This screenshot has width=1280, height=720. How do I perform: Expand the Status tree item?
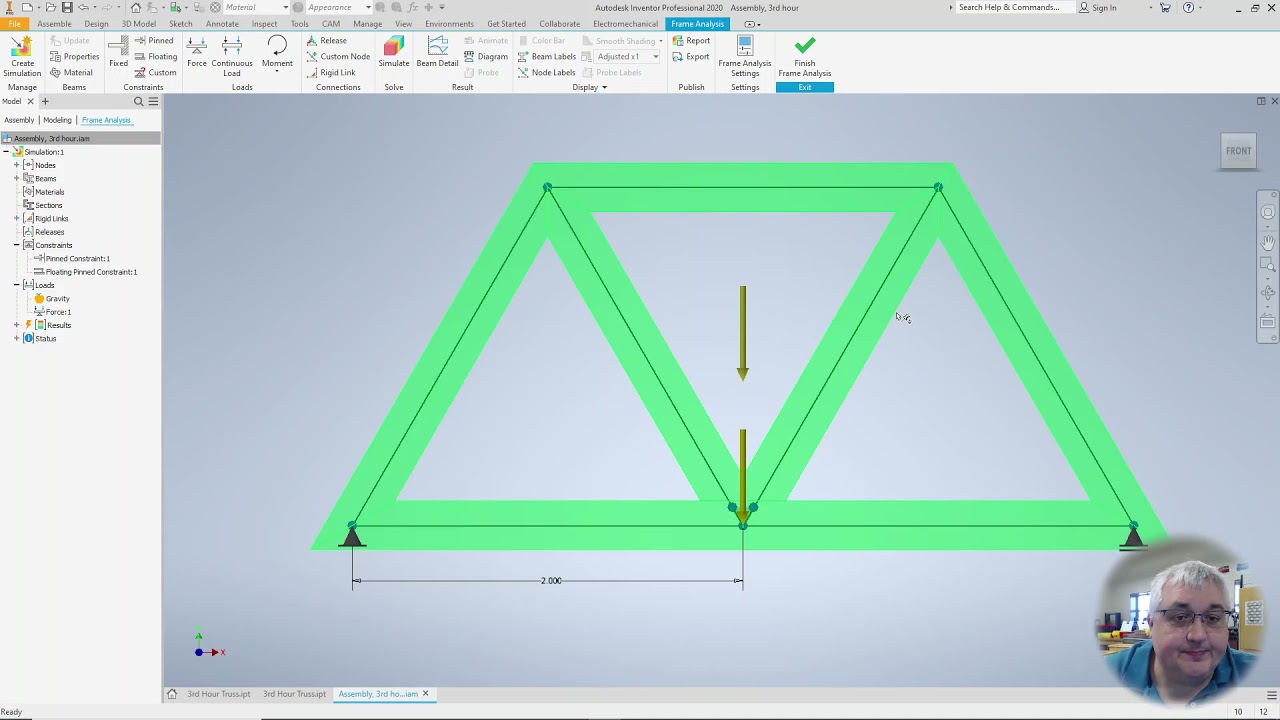point(17,338)
